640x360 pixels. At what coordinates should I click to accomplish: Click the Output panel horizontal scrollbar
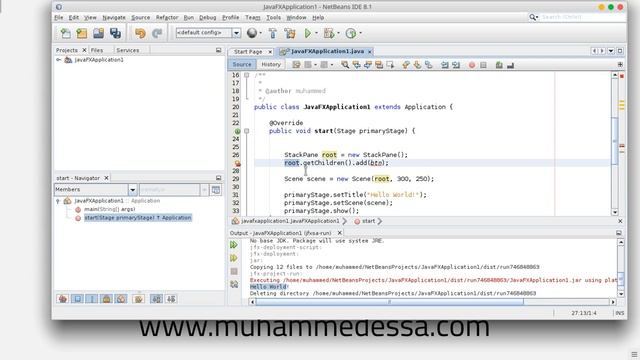click(x=389, y=302)
